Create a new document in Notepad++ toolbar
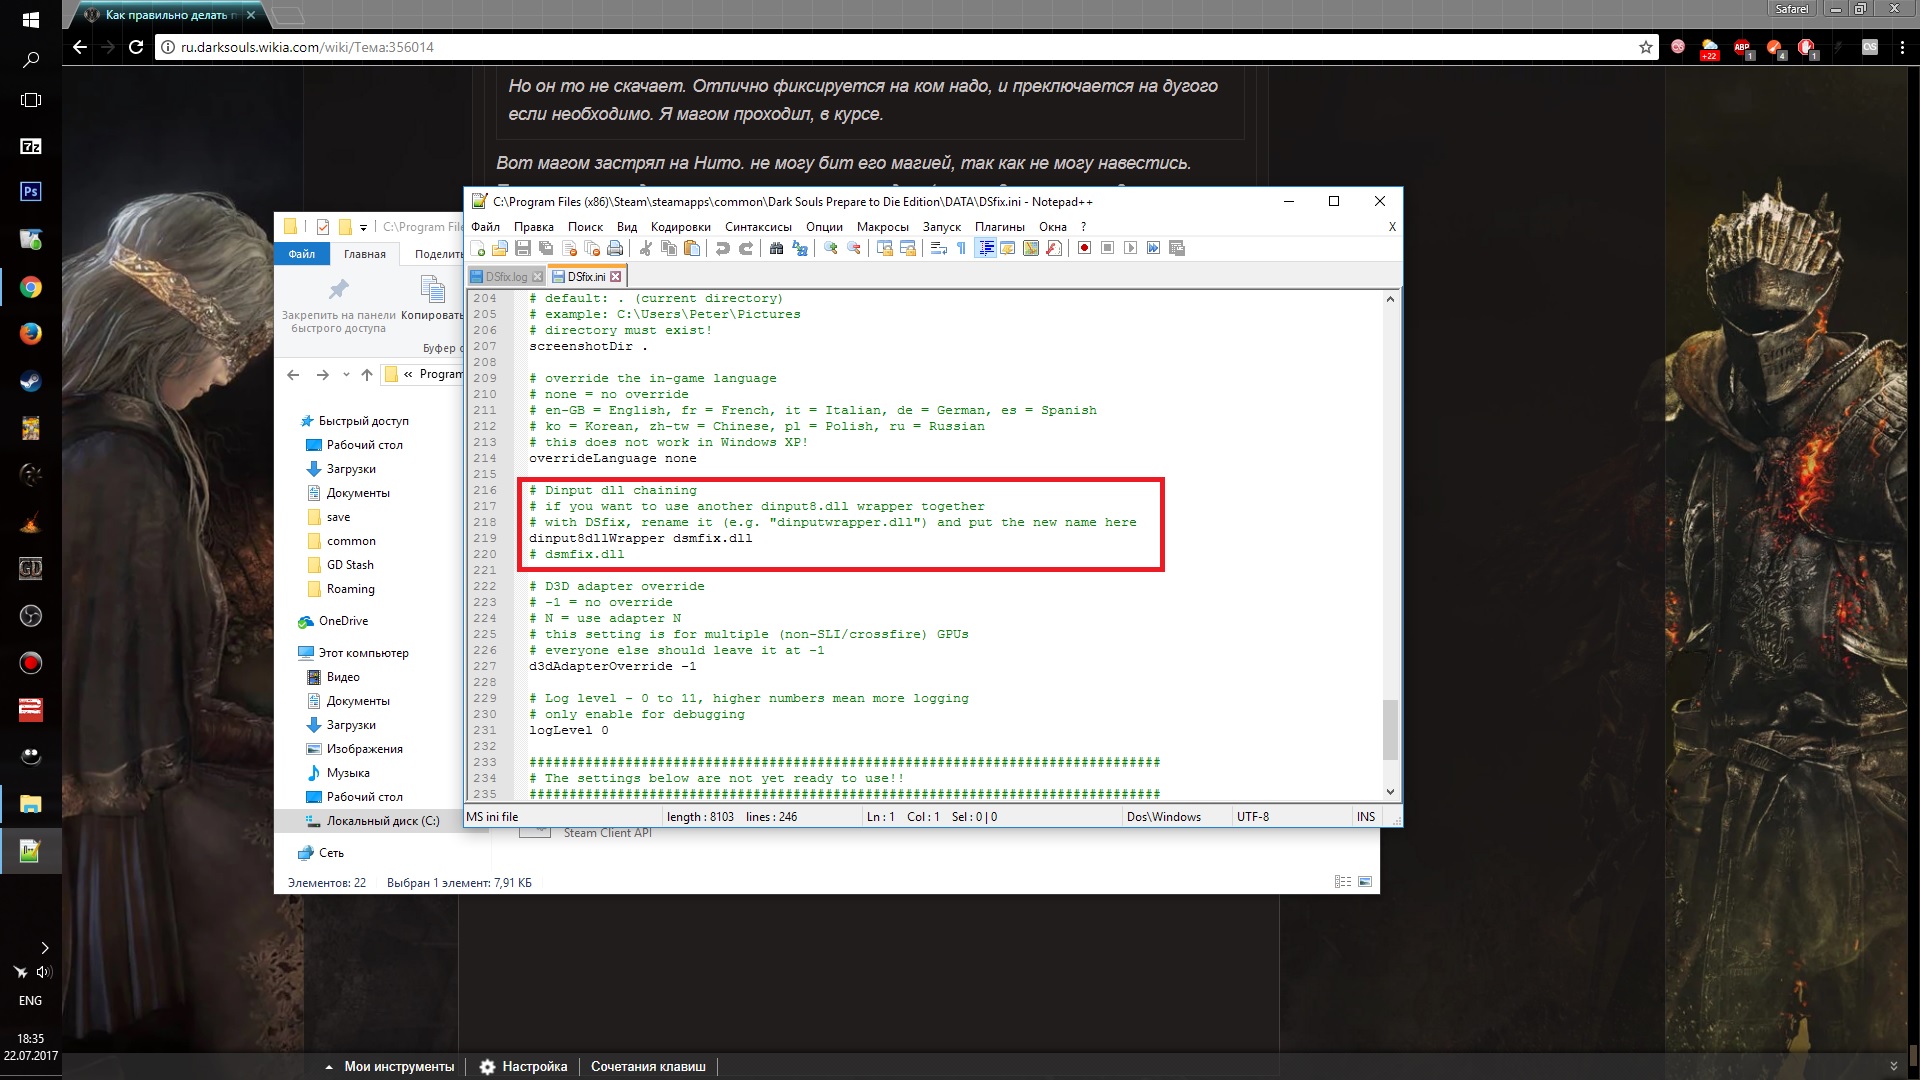The height and width of the screenshot is (1080, 1920). 477,248
